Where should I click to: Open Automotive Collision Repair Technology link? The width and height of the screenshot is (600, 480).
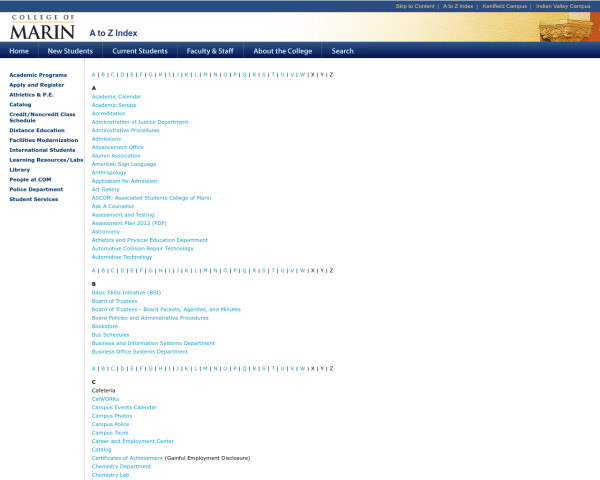click(x=143, y=248)
